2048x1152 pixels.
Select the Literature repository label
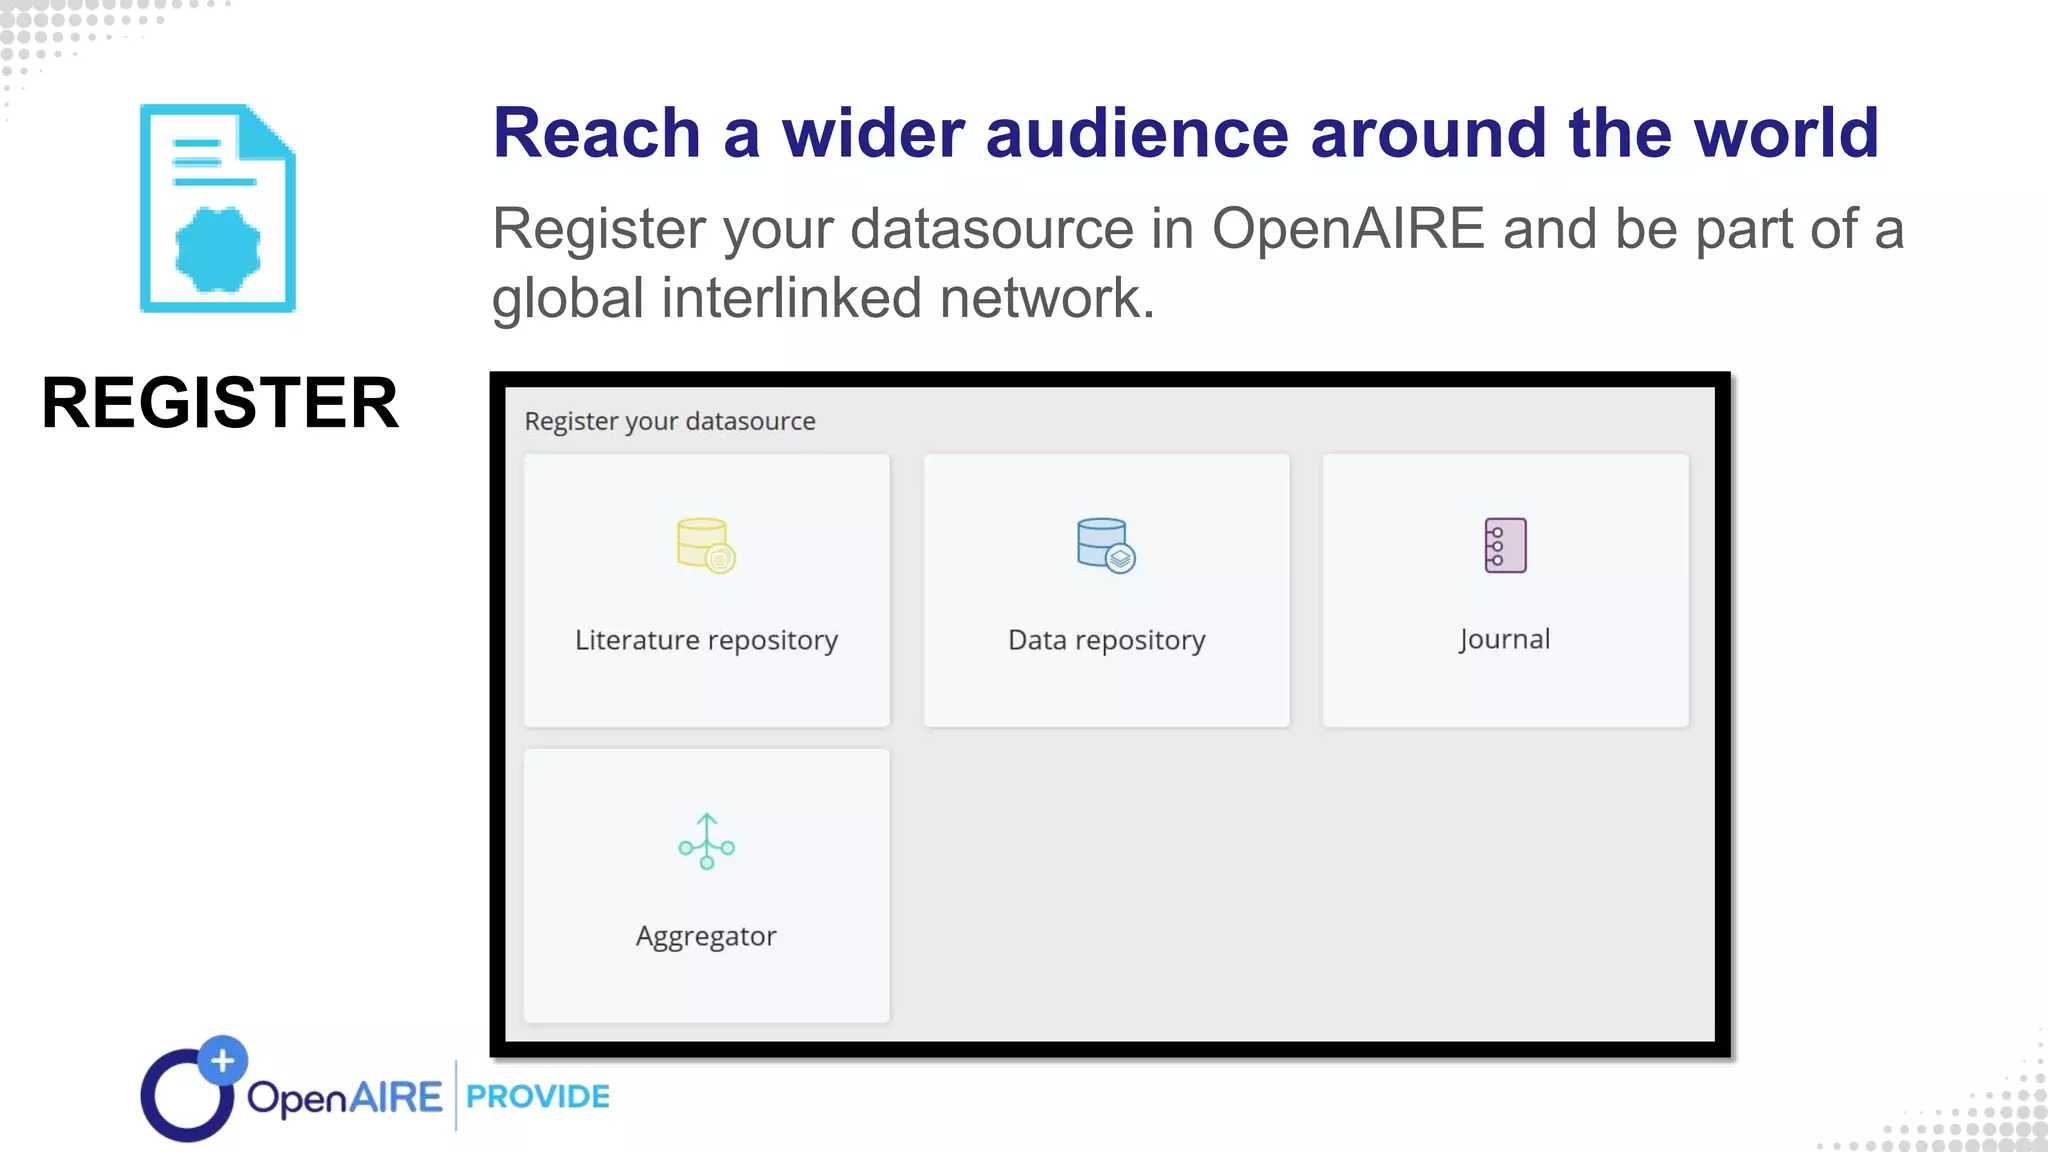coord(706,640)
